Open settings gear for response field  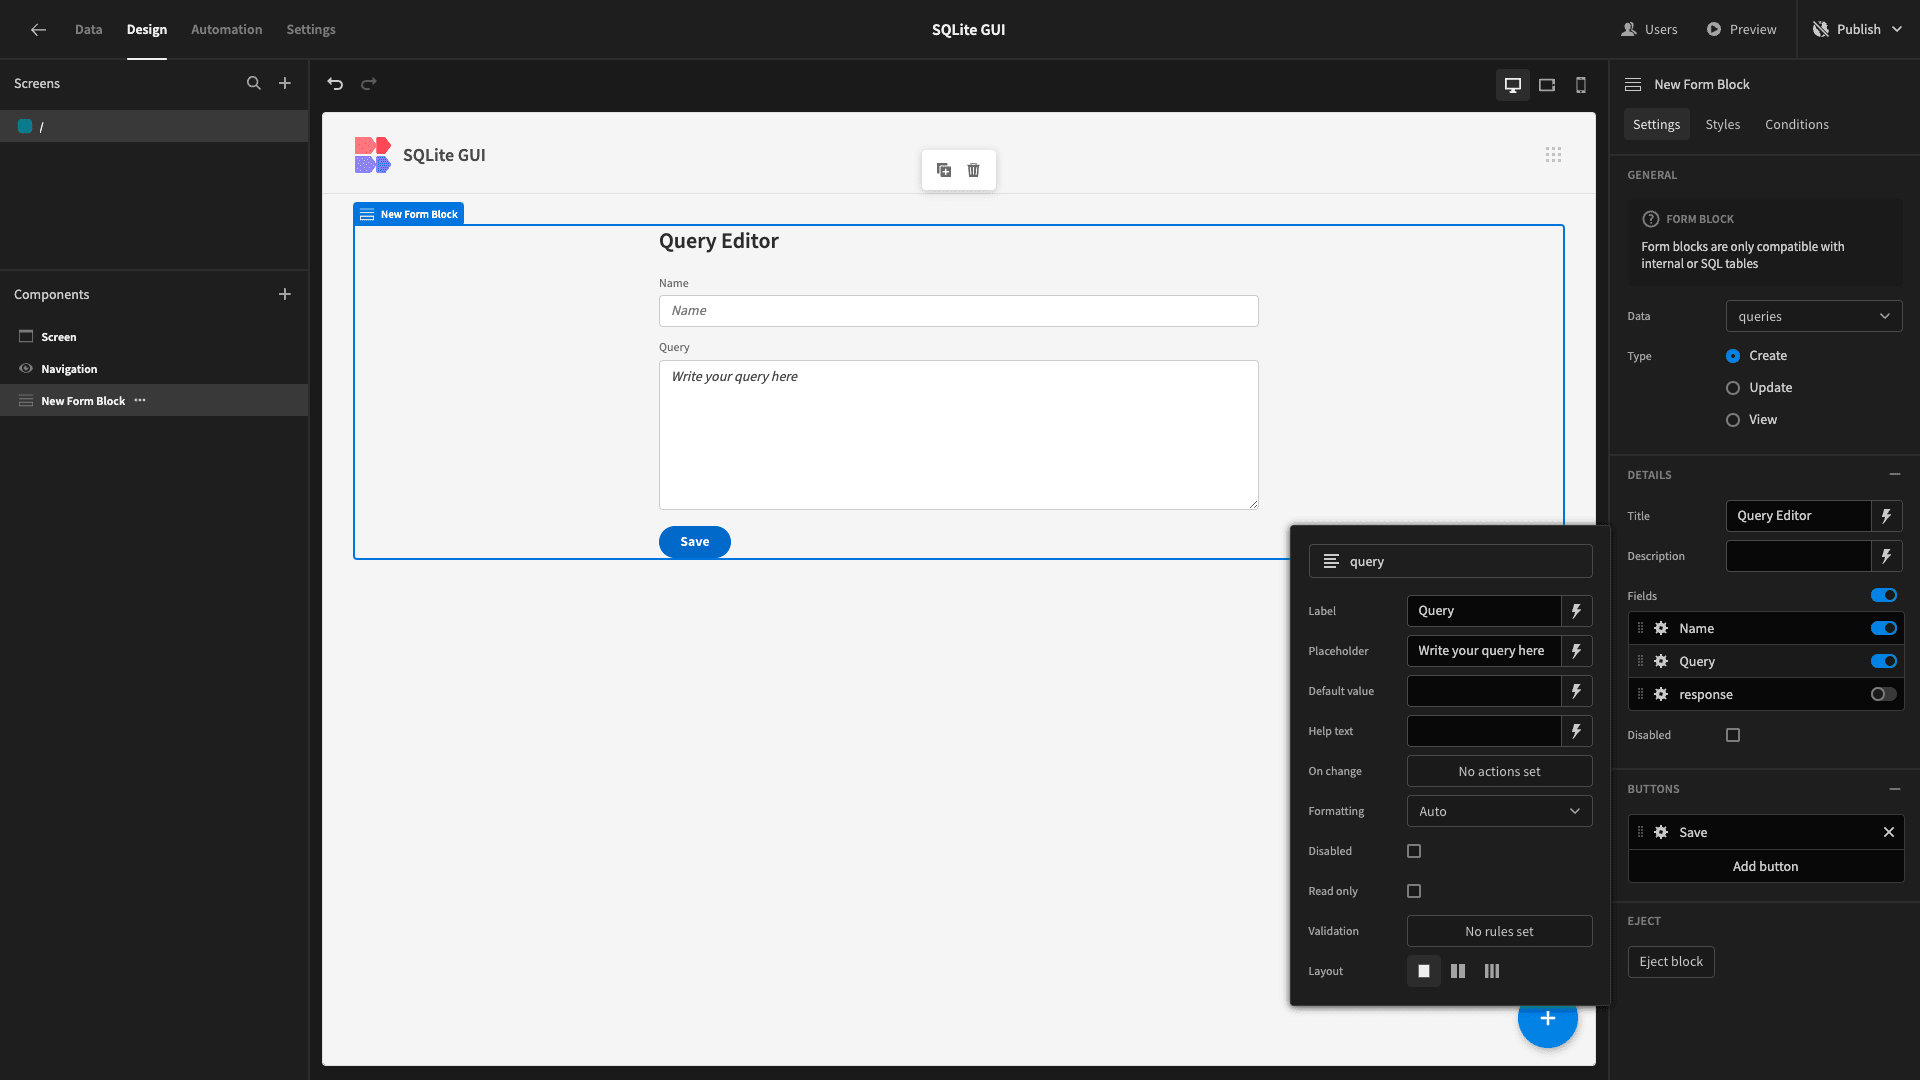pos(1661,694)
